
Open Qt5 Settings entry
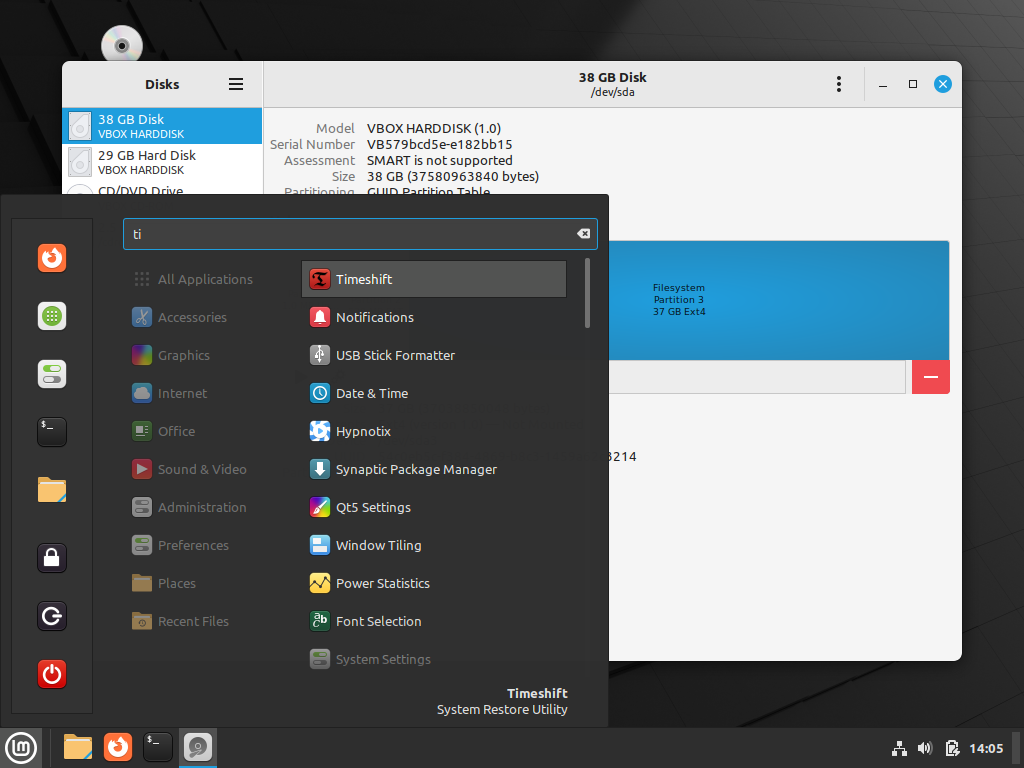434,507
